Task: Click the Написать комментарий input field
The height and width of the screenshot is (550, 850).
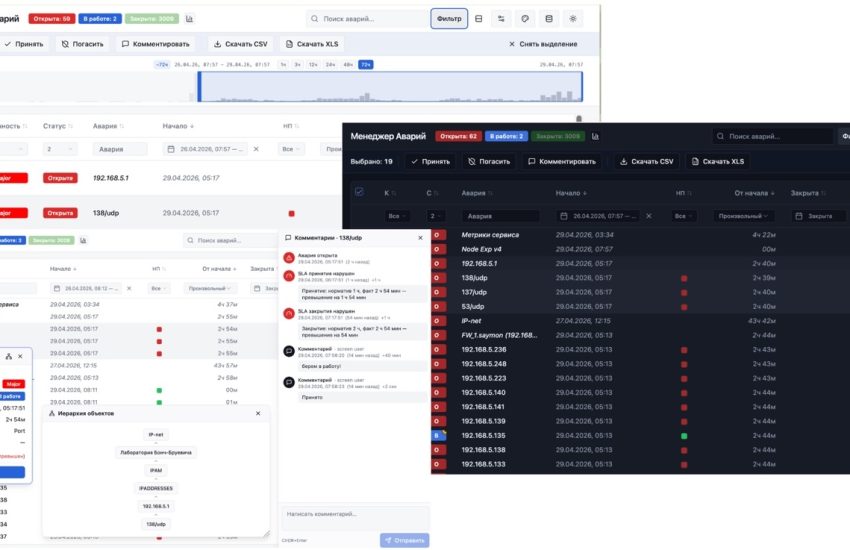Action: [354, 514]
